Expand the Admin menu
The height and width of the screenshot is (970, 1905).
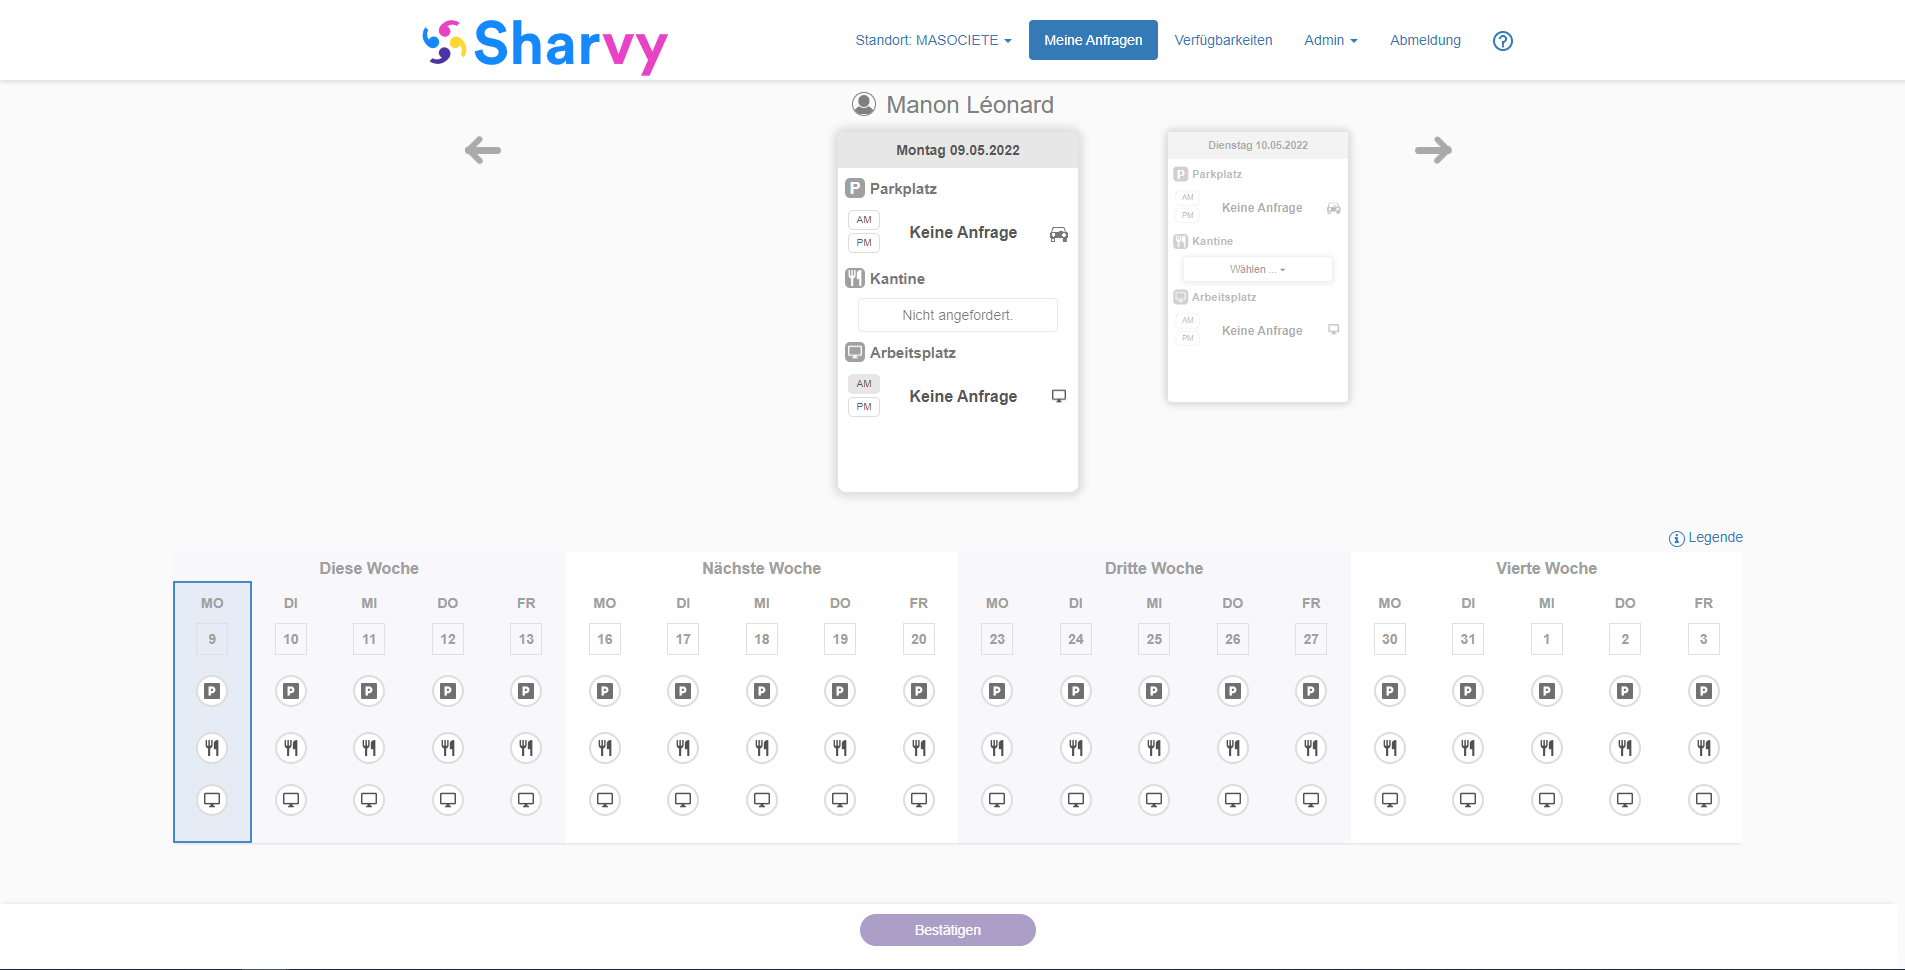coord(1331,40)
